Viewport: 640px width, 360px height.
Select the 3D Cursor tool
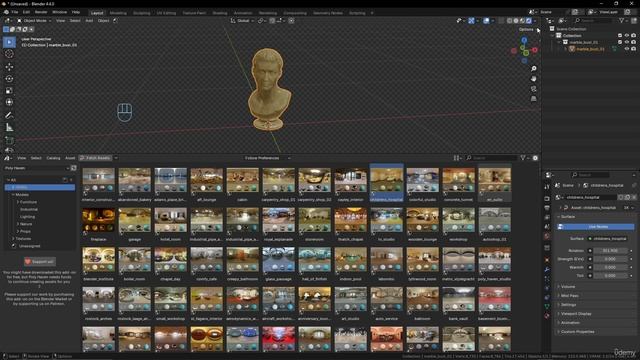click(9, 54)
